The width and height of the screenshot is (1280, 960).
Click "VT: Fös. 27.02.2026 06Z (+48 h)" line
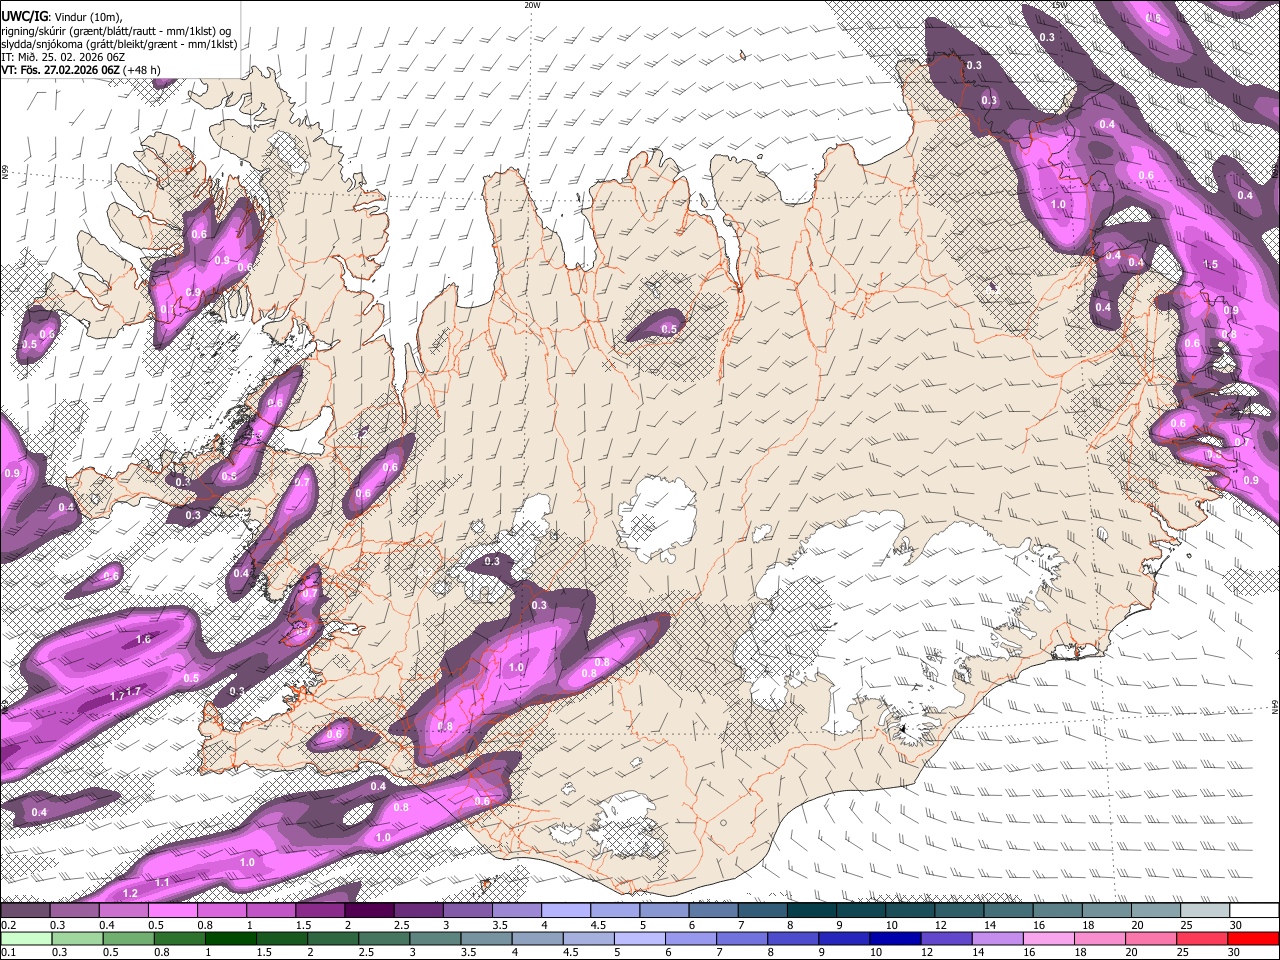pos(81,70)
